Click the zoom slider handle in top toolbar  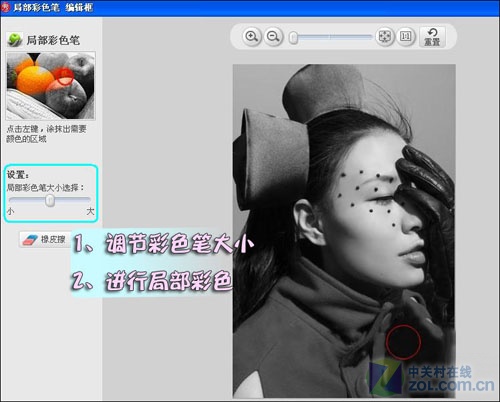click(293, 38)
